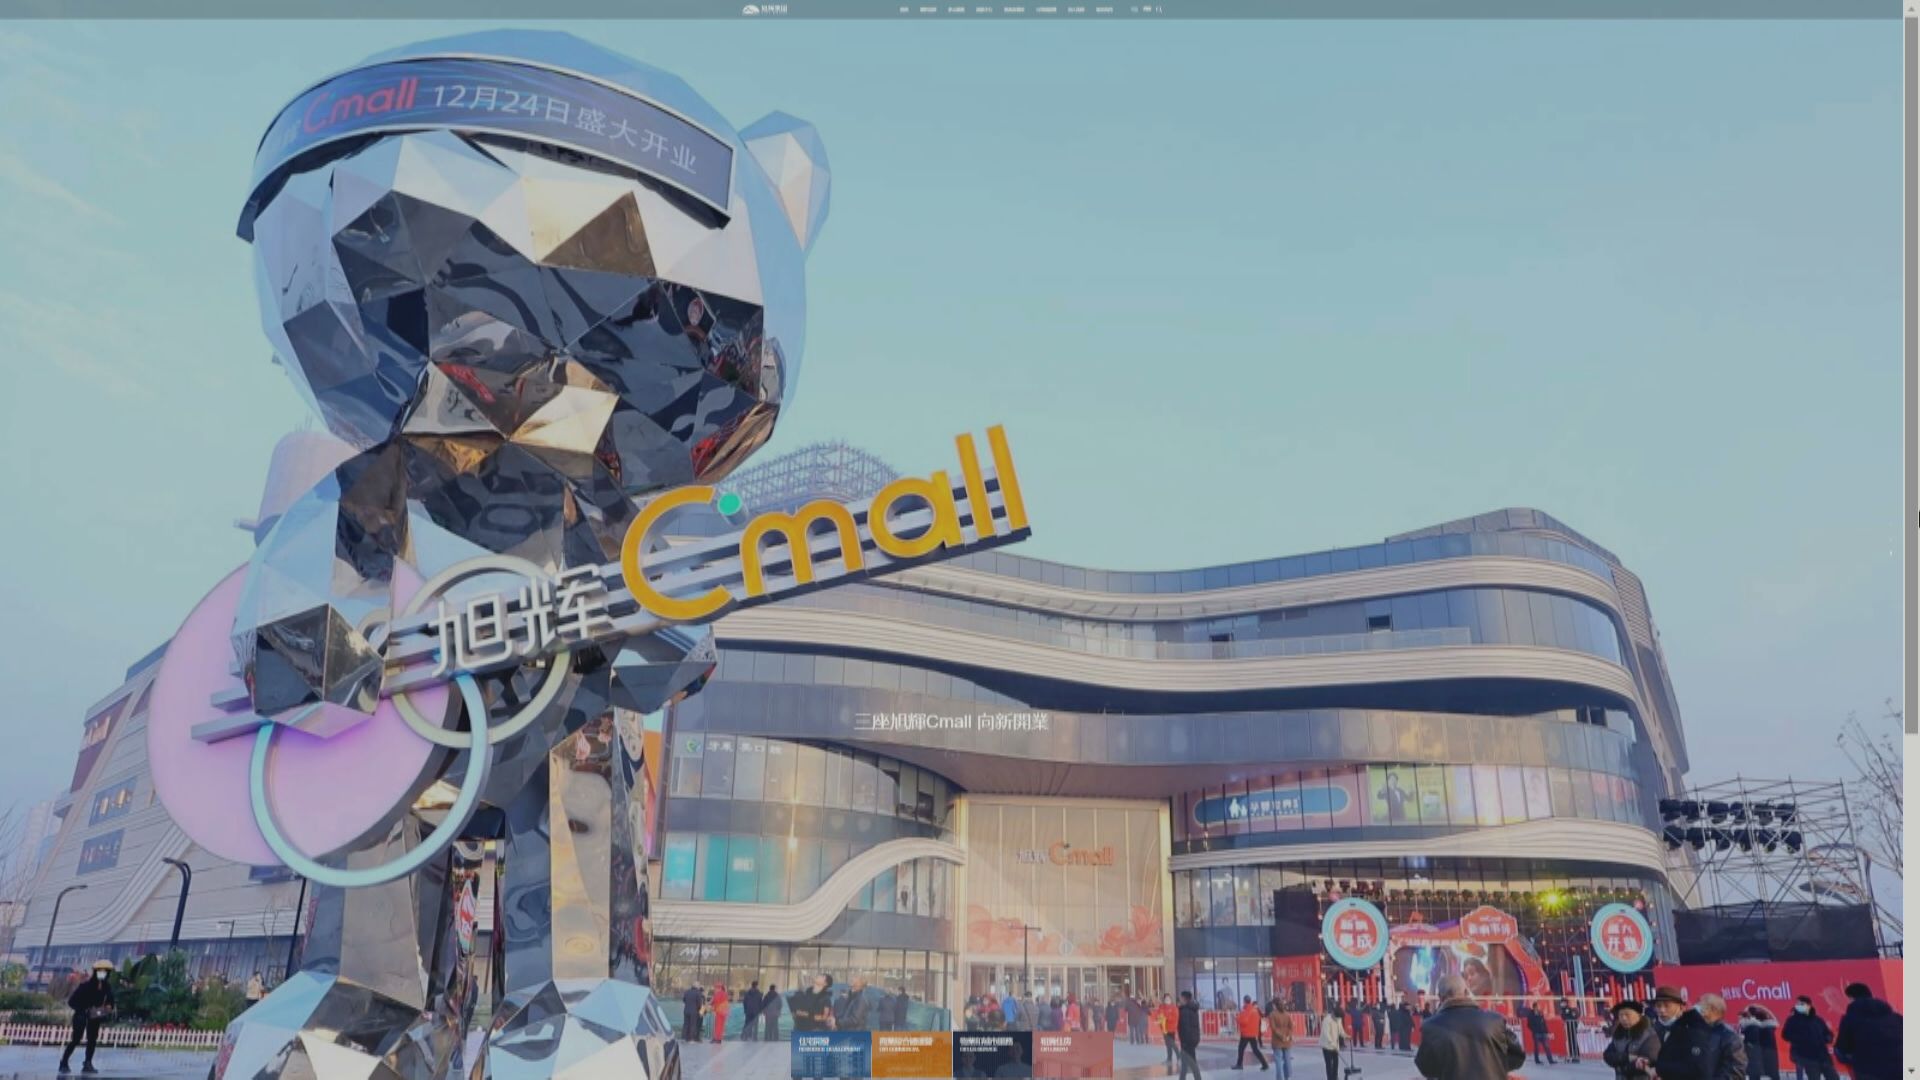
Task: Click the 三座旭輝Cmall 向新開業 banner caption
Action: (950, 722)
